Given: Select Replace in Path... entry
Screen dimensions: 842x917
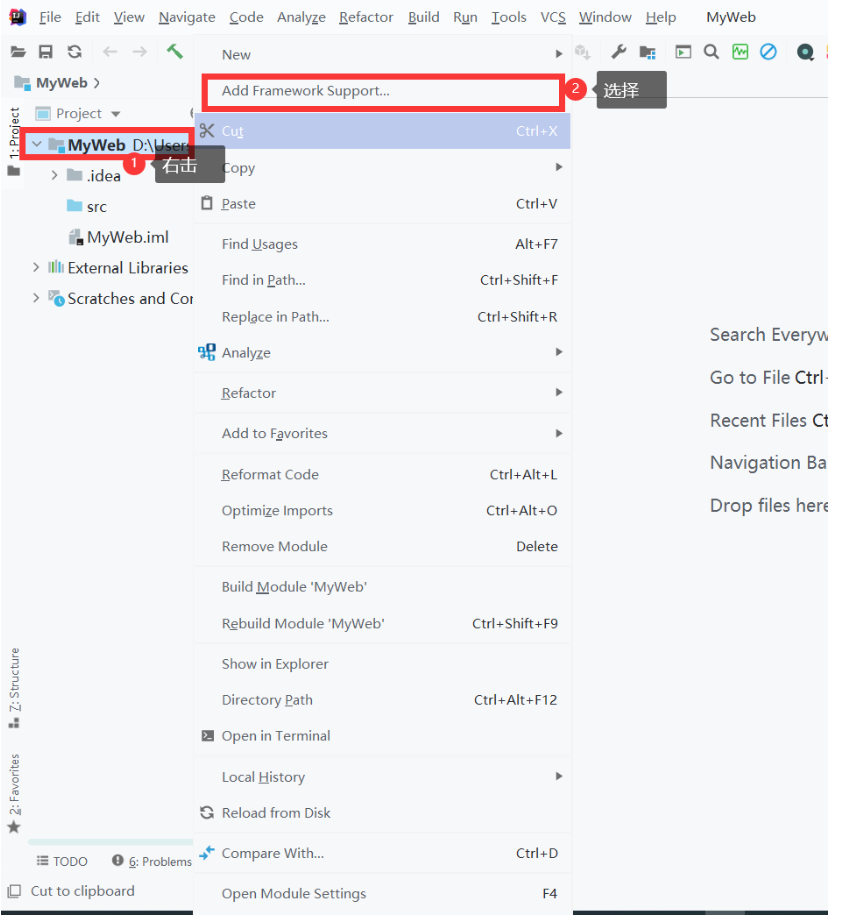Looking at the screenshot, I should (x=382, y=317).
